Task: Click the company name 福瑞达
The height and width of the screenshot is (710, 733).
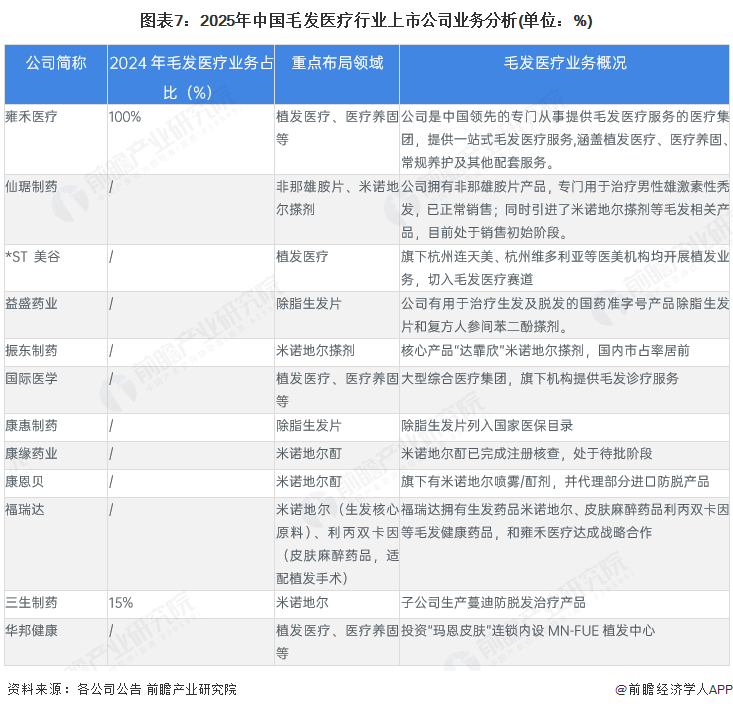Action: coord(25,509)
